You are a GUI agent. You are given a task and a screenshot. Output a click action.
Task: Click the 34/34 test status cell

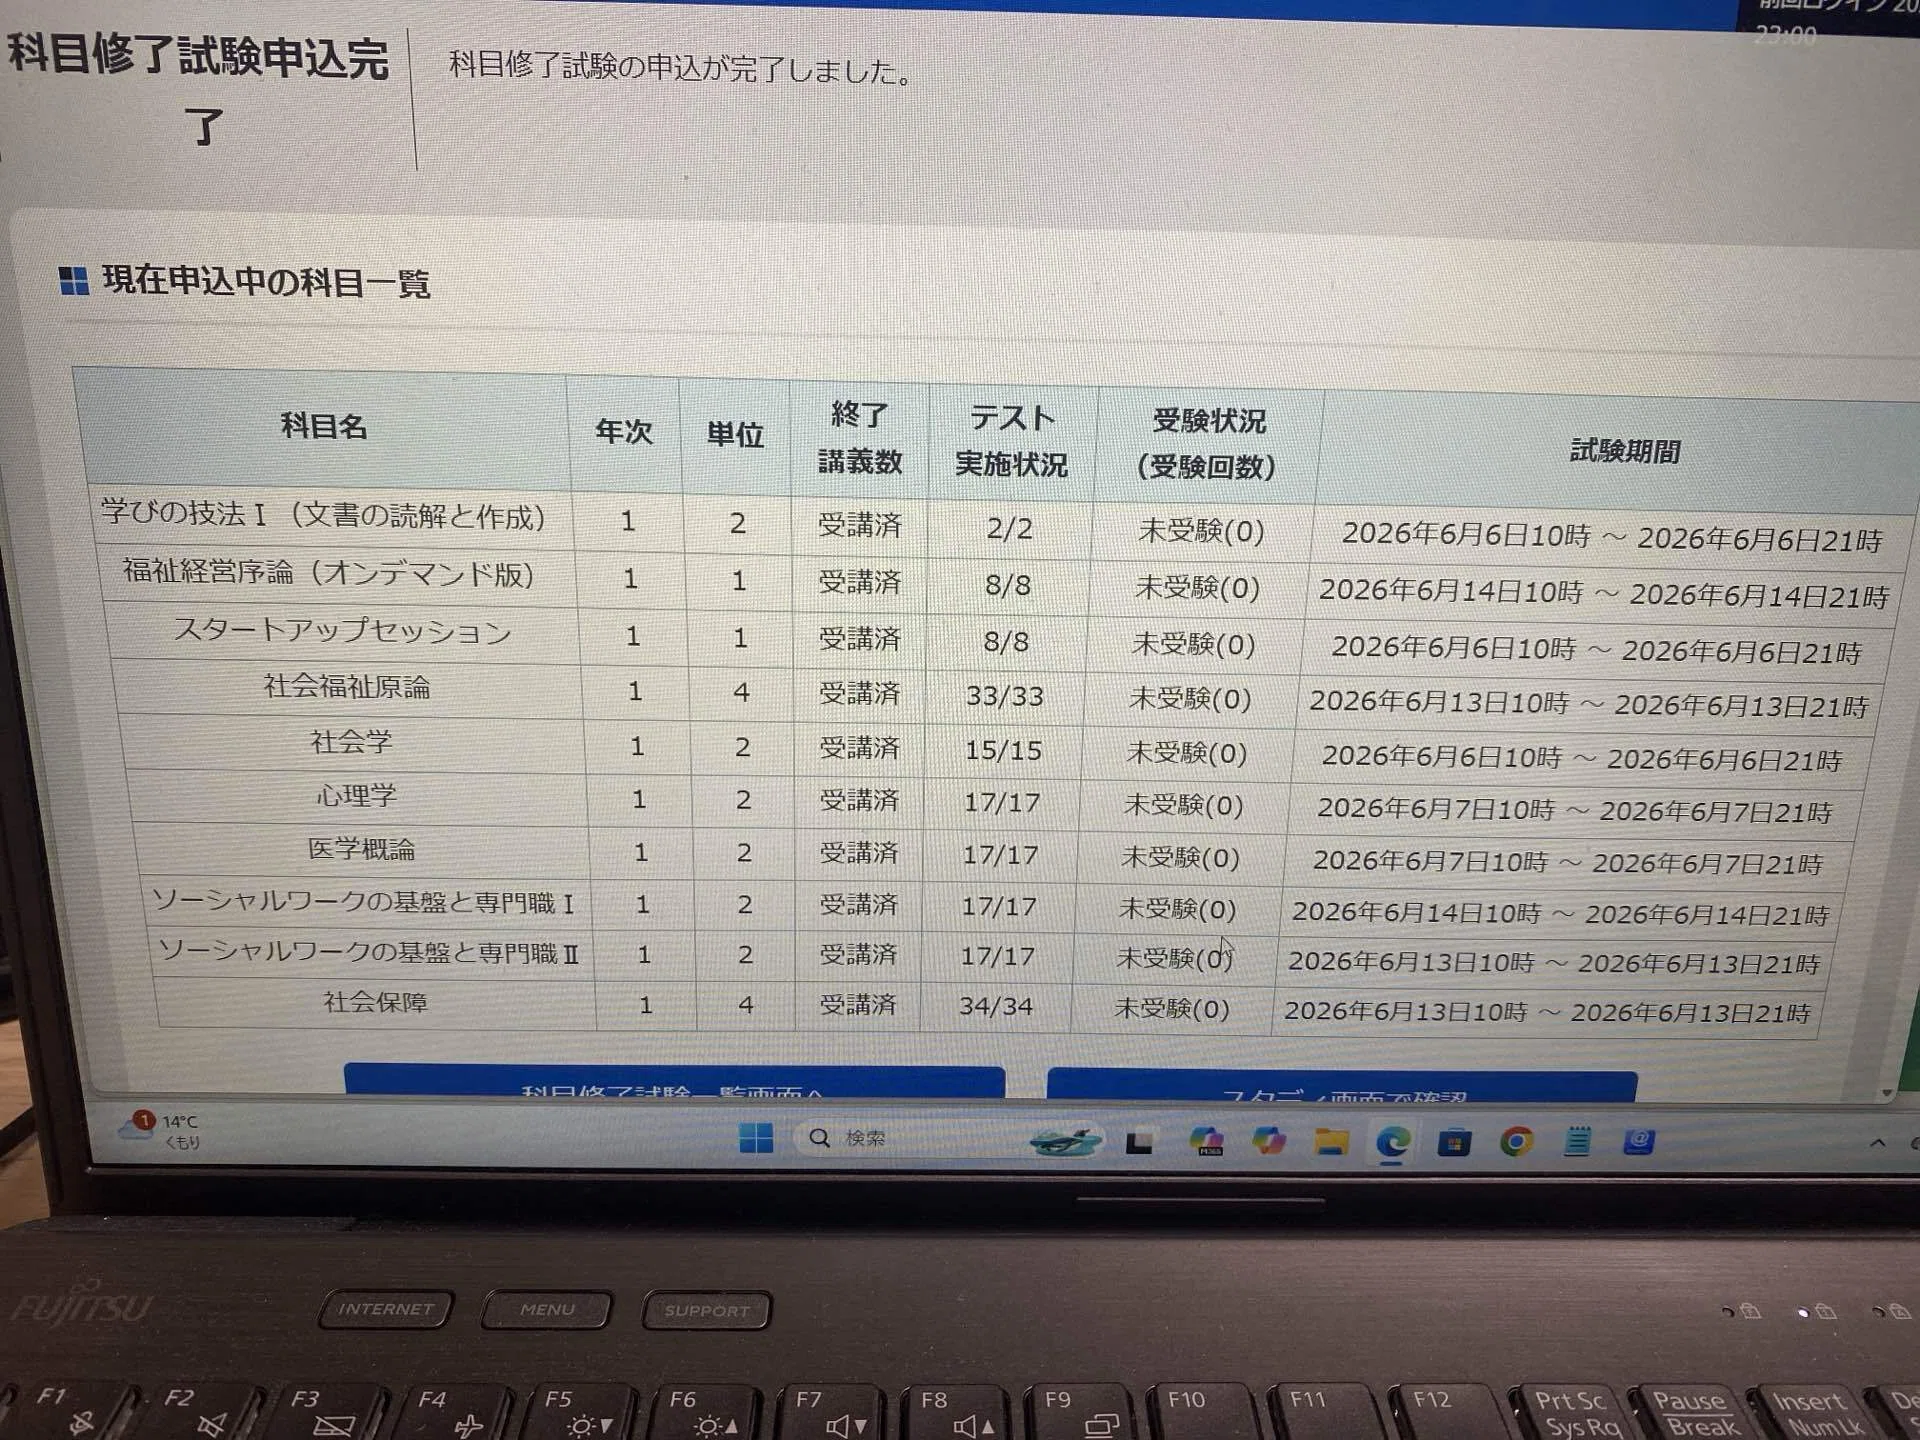tap(996, 1006)
